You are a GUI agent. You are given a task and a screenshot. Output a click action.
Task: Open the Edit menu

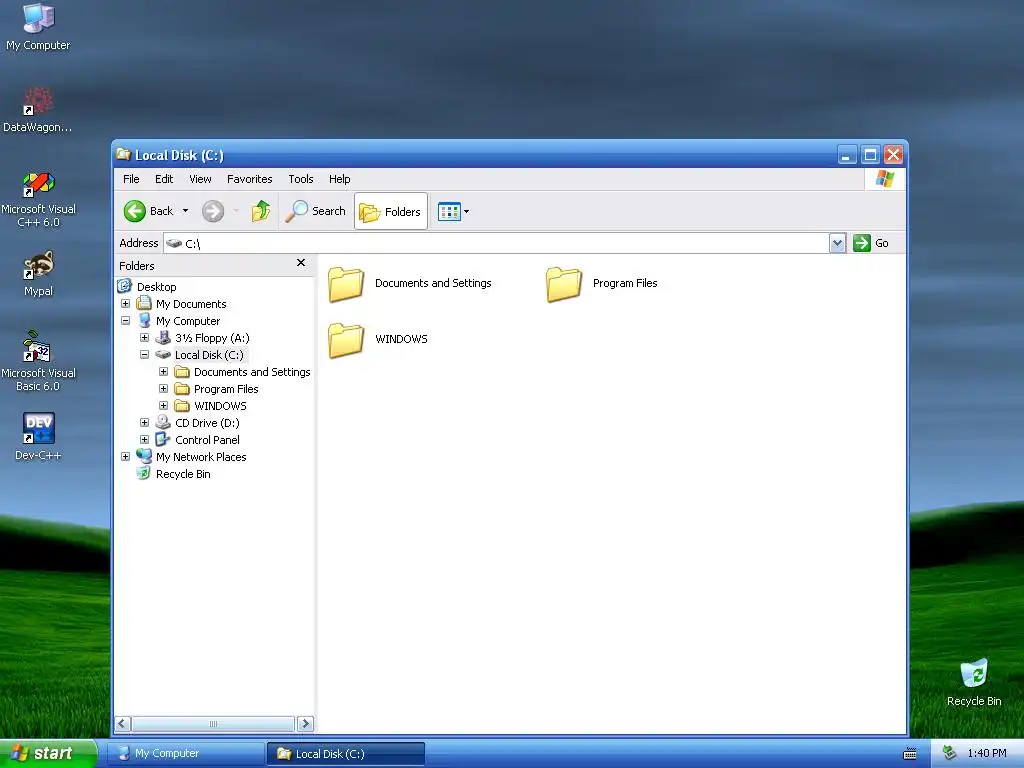click(164, 179)
